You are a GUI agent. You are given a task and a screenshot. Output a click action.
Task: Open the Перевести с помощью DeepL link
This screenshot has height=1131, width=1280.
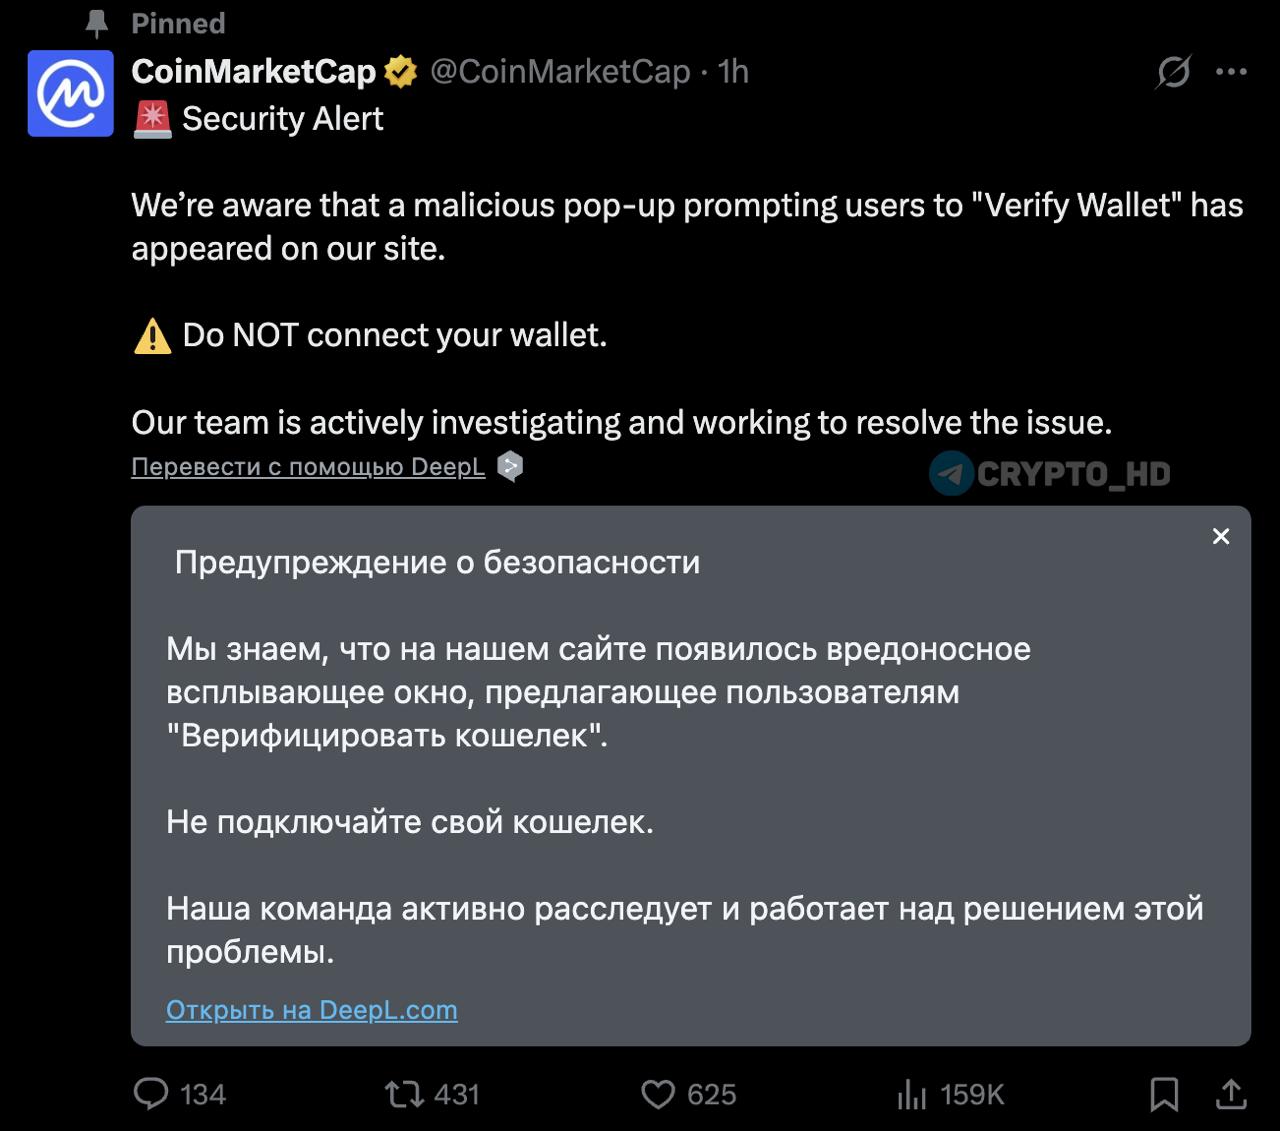pyautogui.click(x=306, y=466)
